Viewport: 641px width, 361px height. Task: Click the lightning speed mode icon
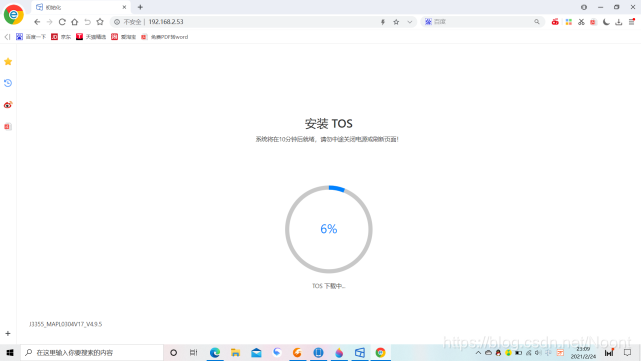(383, 22)
